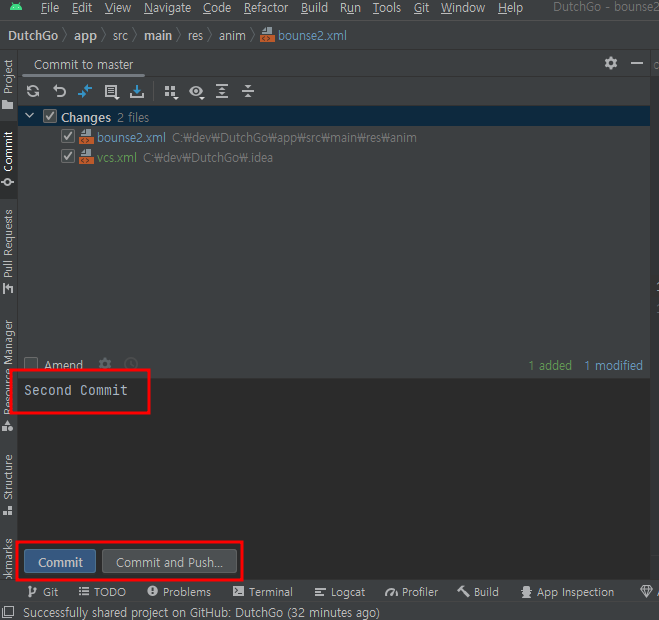
Task: Click the Collapse All icon
Action: [x=248, y=91]
